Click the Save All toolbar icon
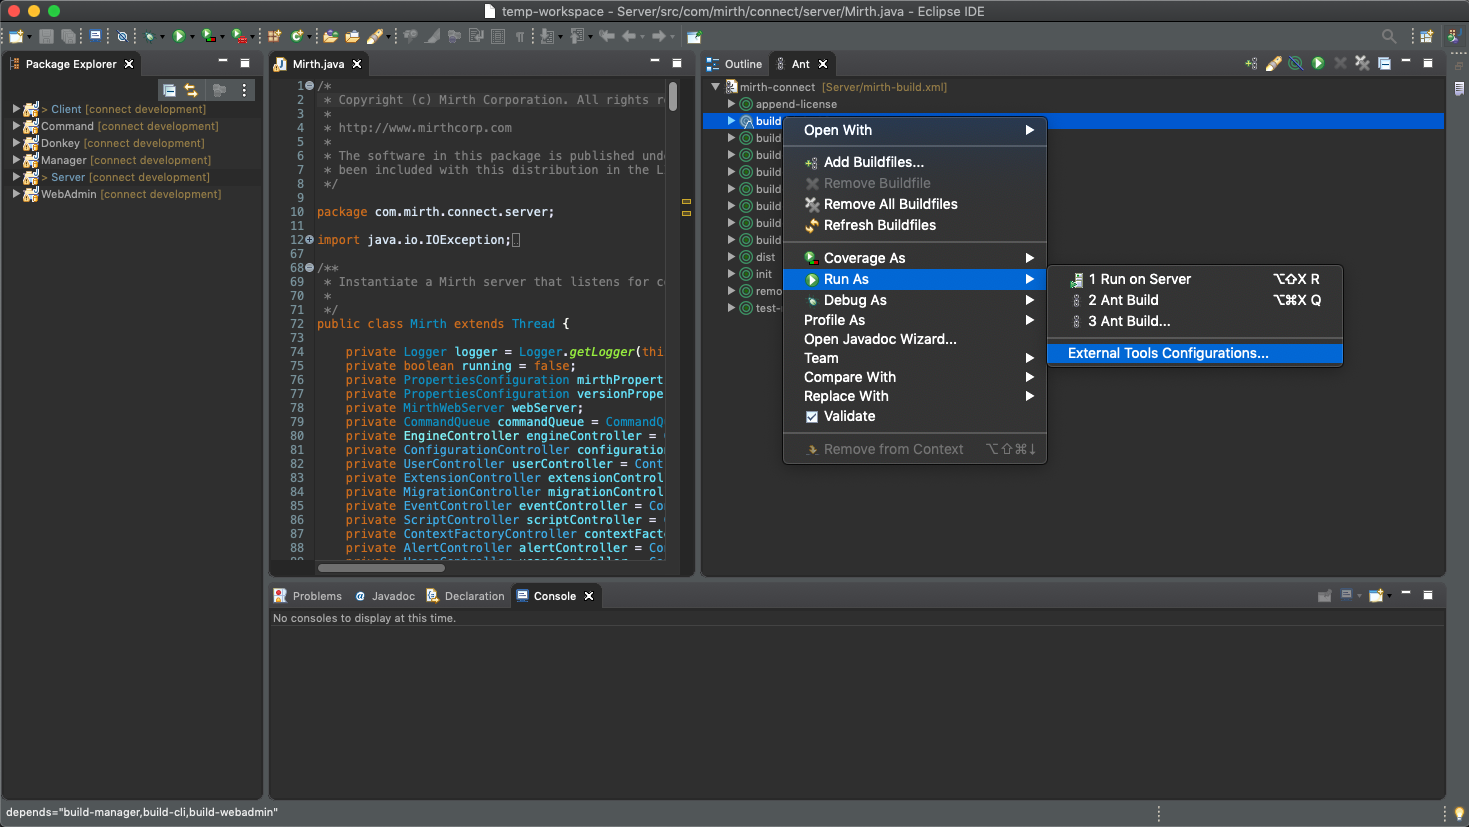The image size is (1469, 827). [x=67, y=36]
